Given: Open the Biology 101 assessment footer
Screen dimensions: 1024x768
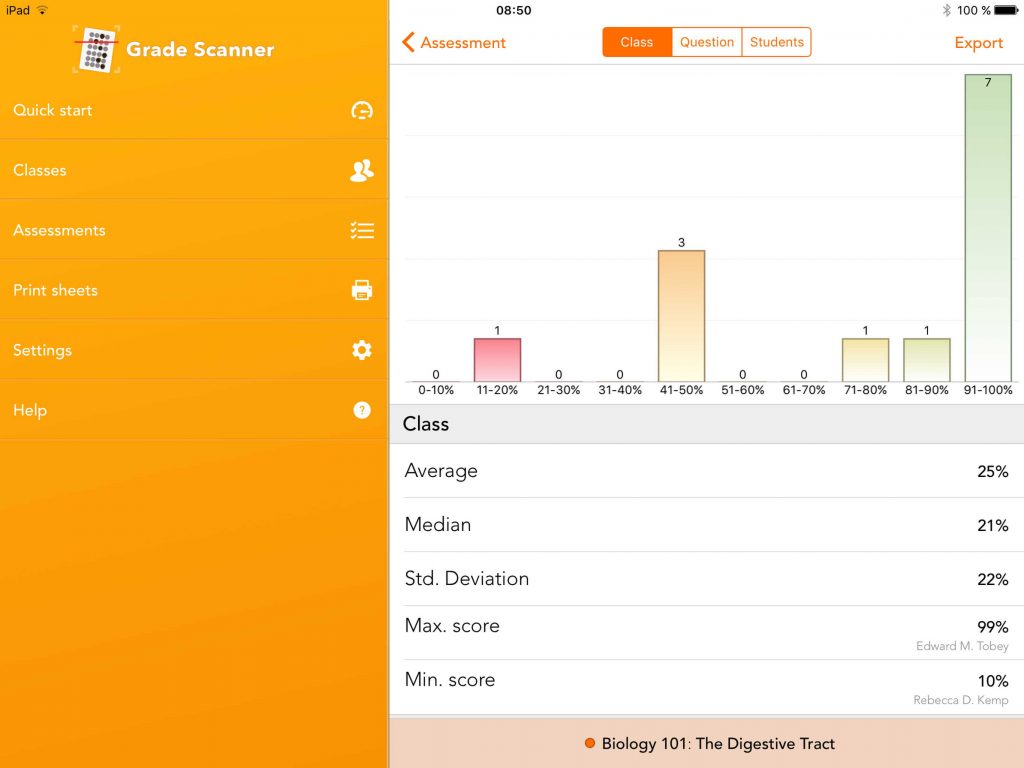Looking at the screenshot, I should [x=707, y=743].
